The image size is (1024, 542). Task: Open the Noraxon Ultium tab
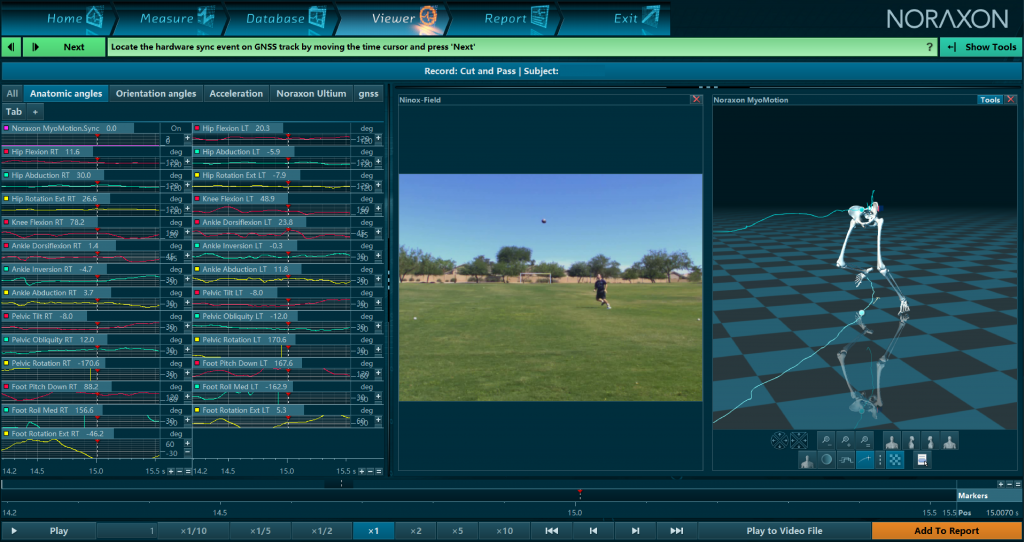(x=311, y=93)
